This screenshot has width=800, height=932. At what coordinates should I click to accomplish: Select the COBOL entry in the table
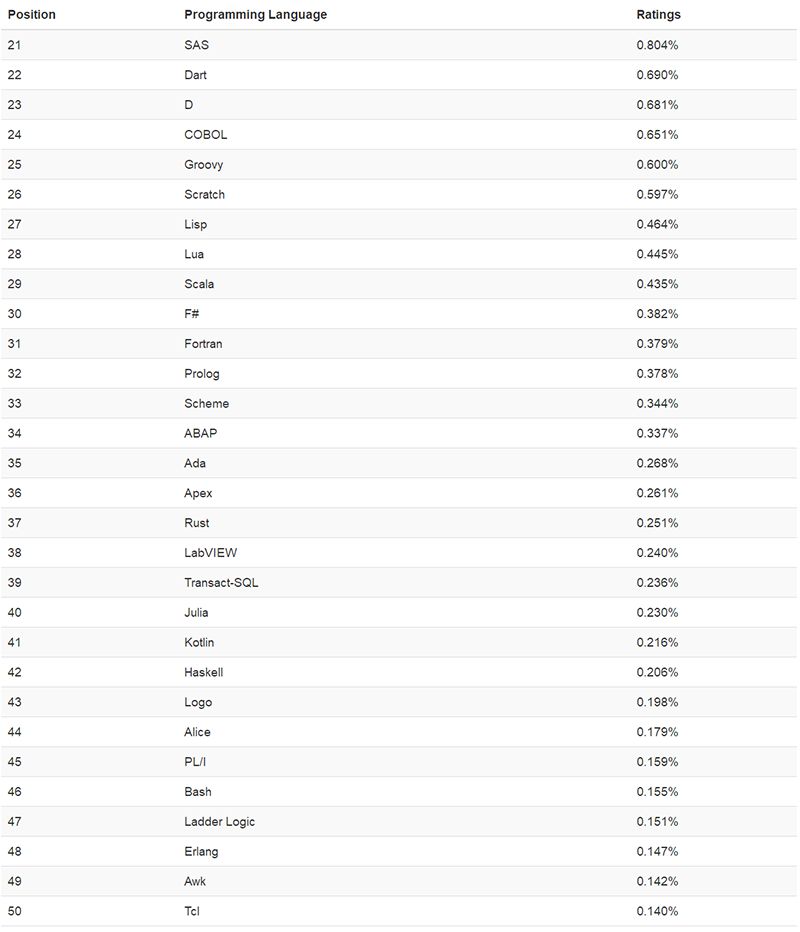point(206,135)
